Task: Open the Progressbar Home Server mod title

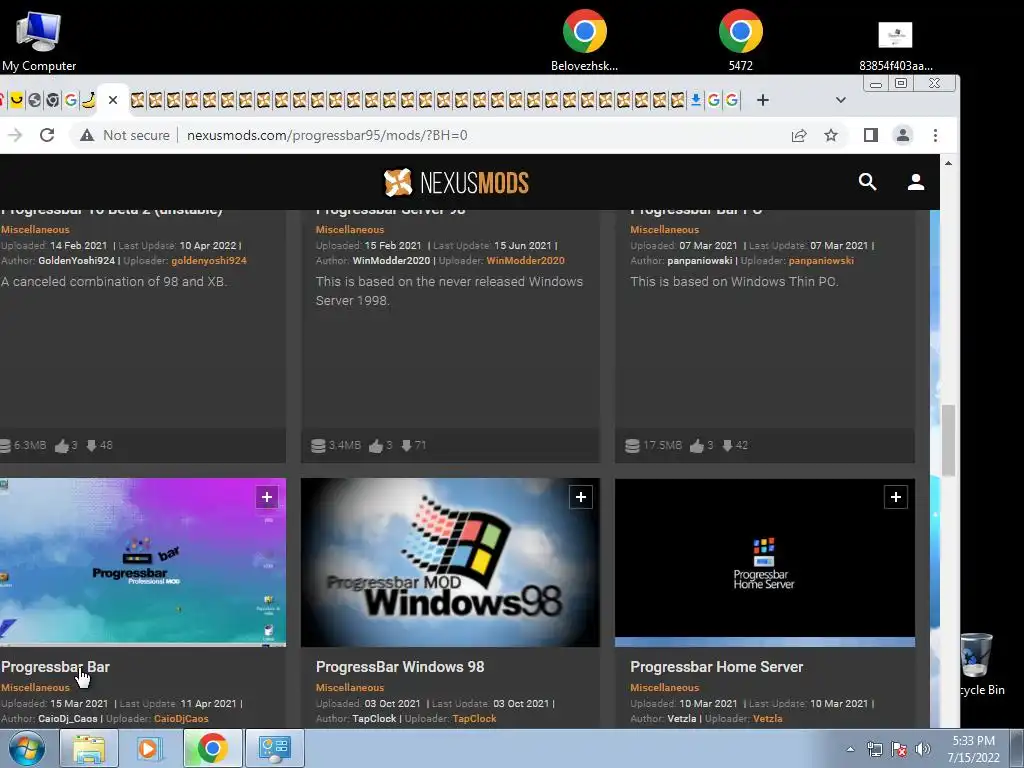Action: point(716,667)
